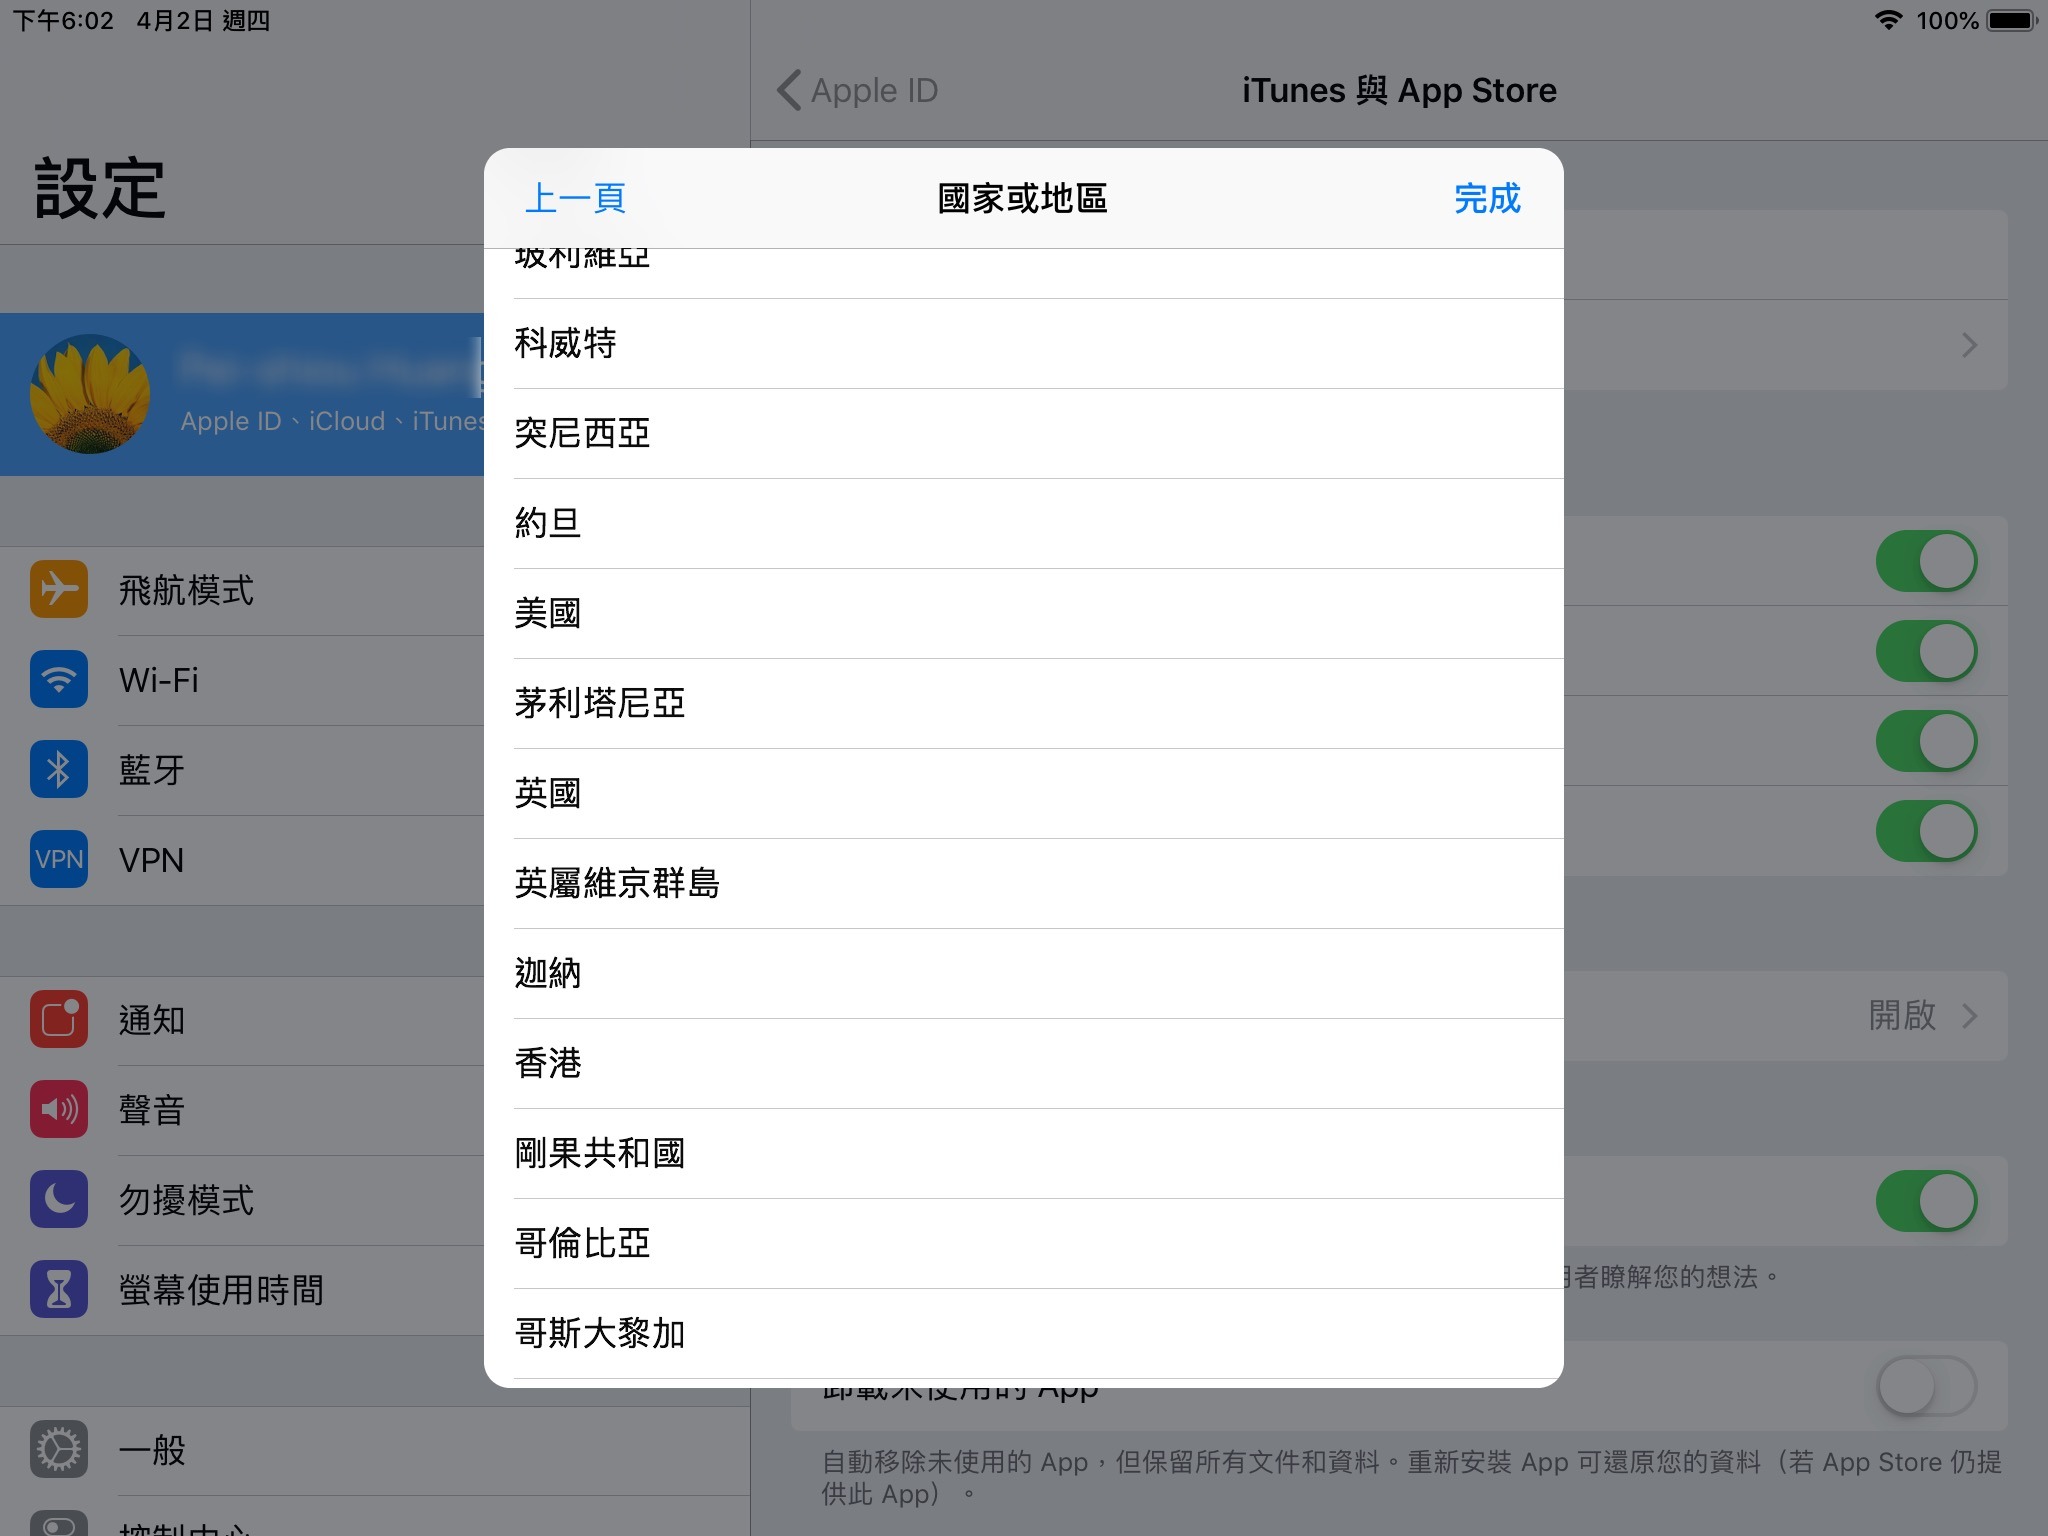Select the 通知 notifications icon
The width and height of the screenshot is (2048, 1536).
59,1019
